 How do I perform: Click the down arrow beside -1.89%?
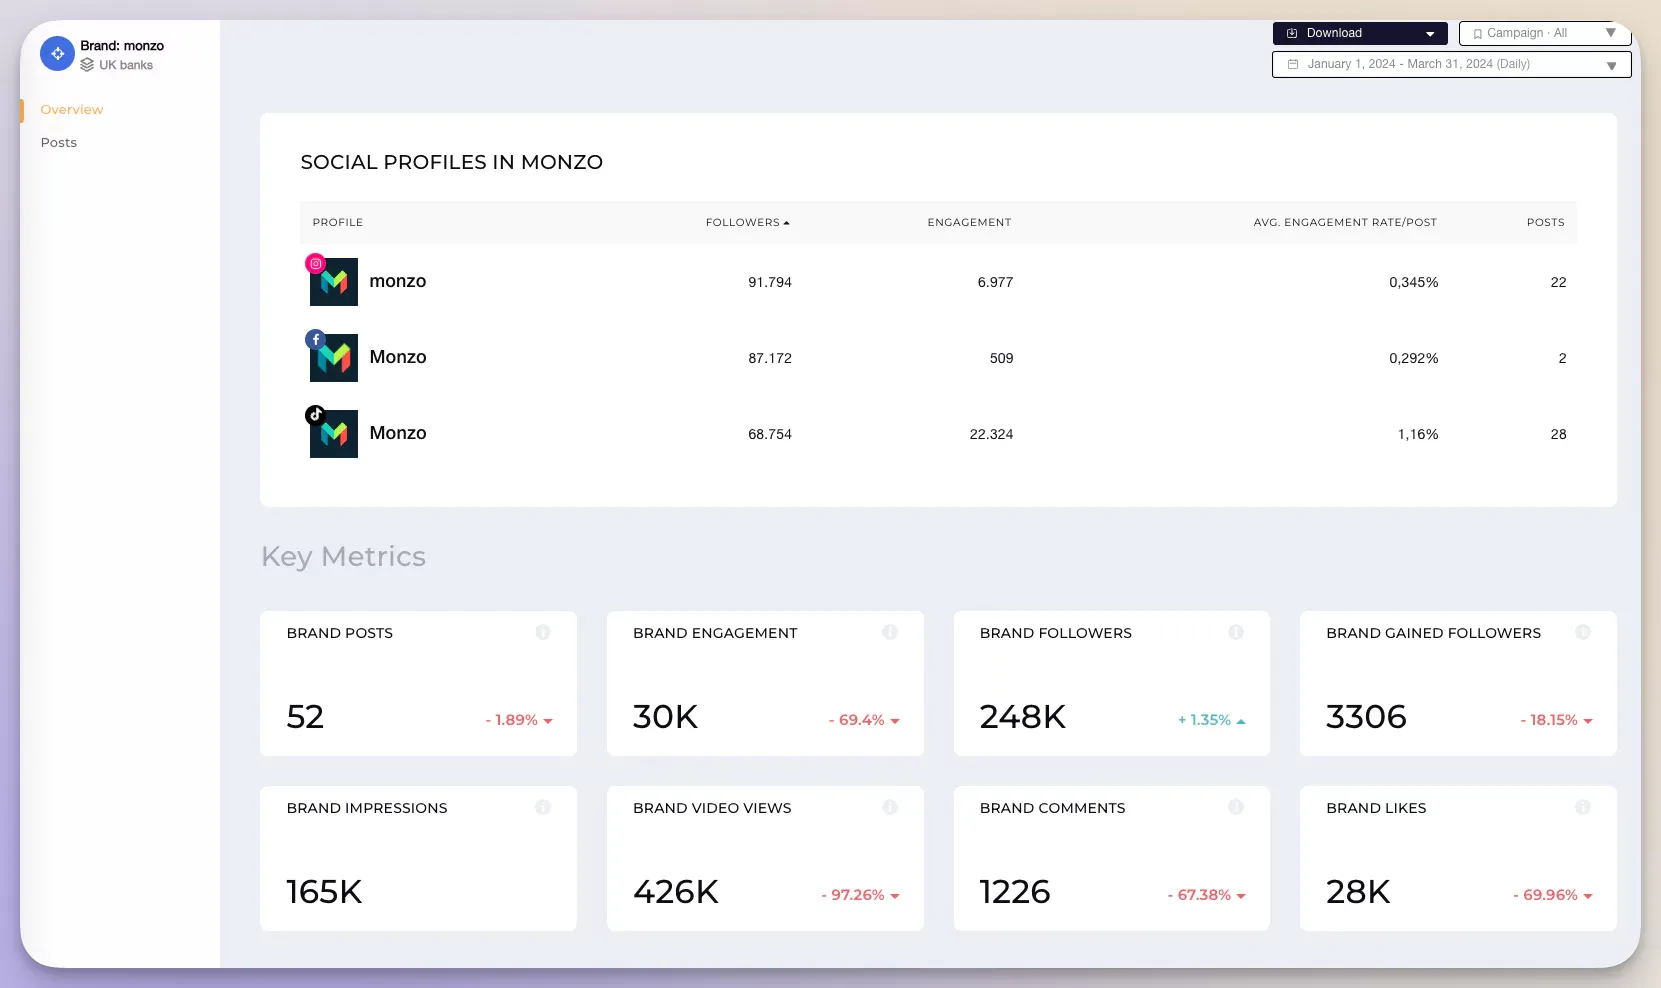click(548, 721)
